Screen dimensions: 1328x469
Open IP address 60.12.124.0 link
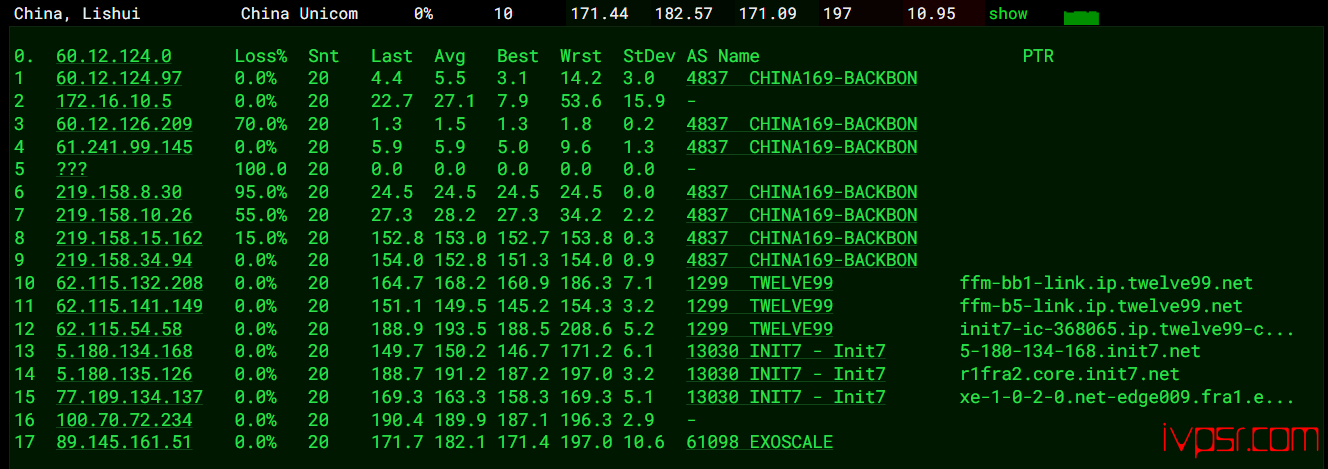pyautogui.click(x=113, y=56)
